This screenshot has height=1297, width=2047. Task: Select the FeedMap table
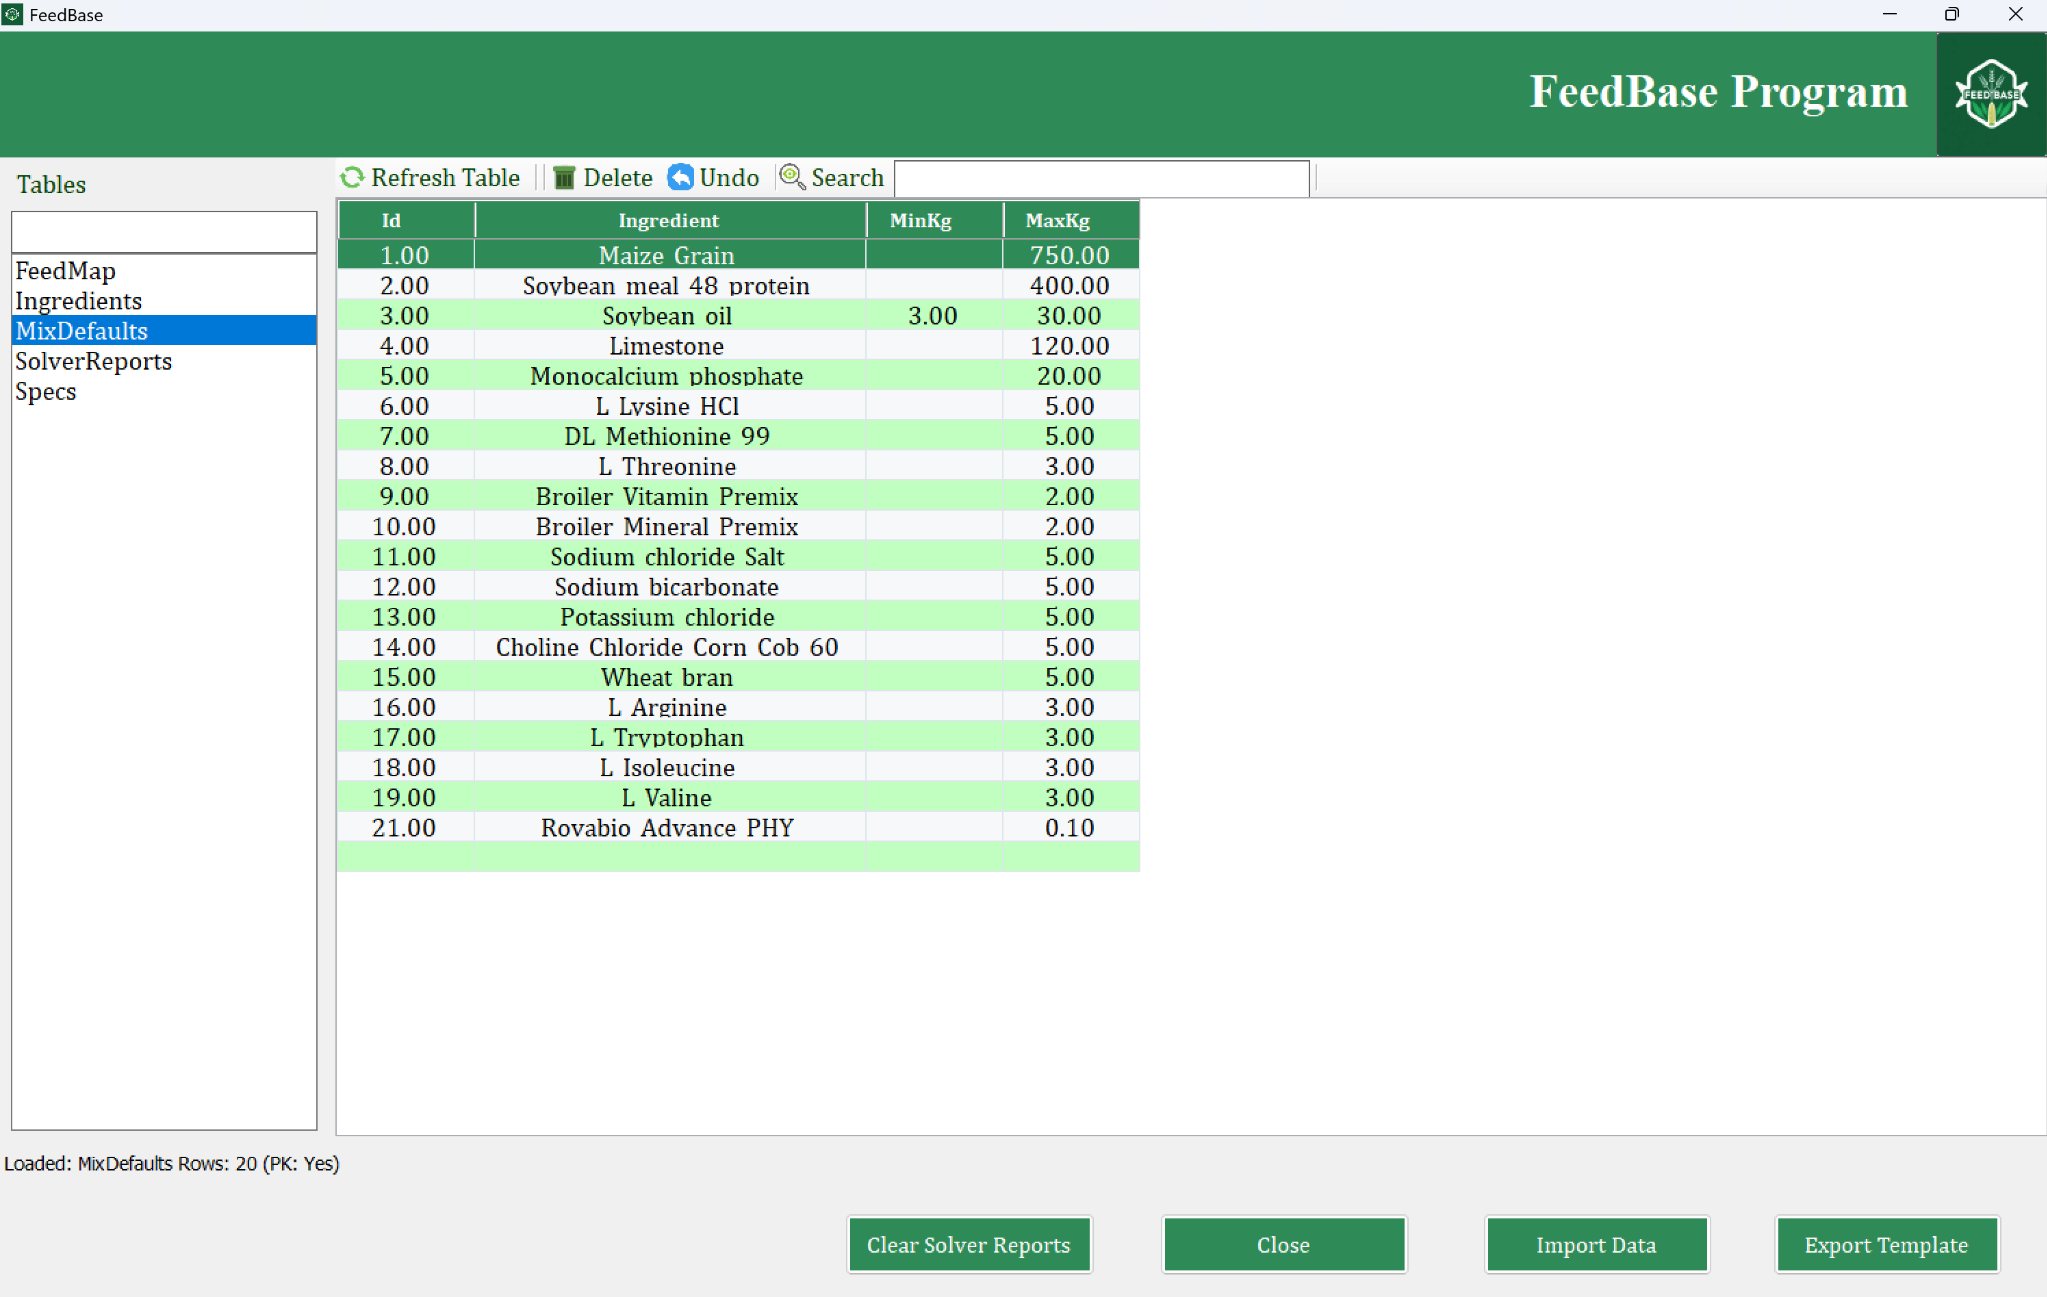pos(66,271)
